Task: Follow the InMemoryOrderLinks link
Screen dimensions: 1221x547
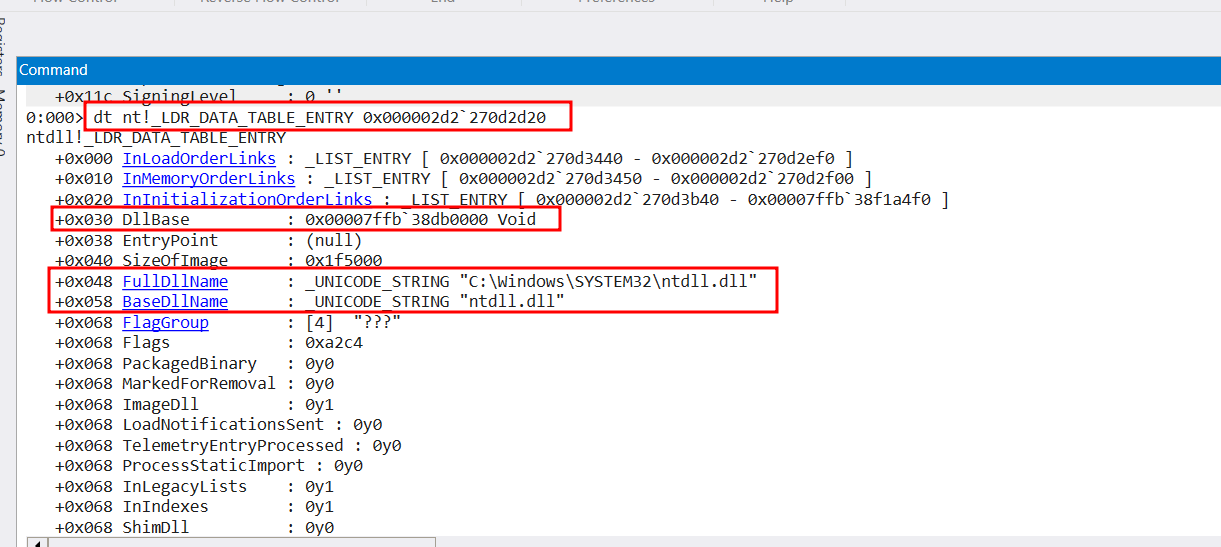Action: point(208,178)
